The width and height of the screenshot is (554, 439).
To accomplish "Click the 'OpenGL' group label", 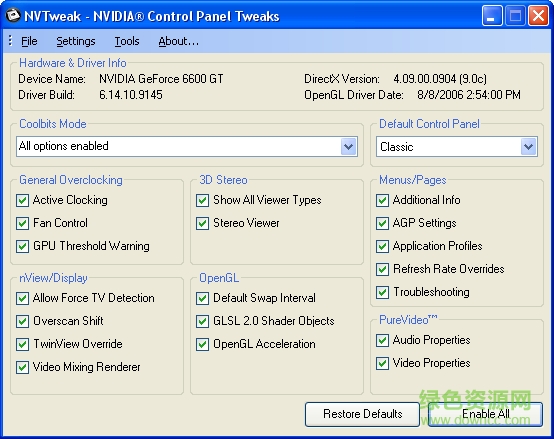I will point(219,278).
